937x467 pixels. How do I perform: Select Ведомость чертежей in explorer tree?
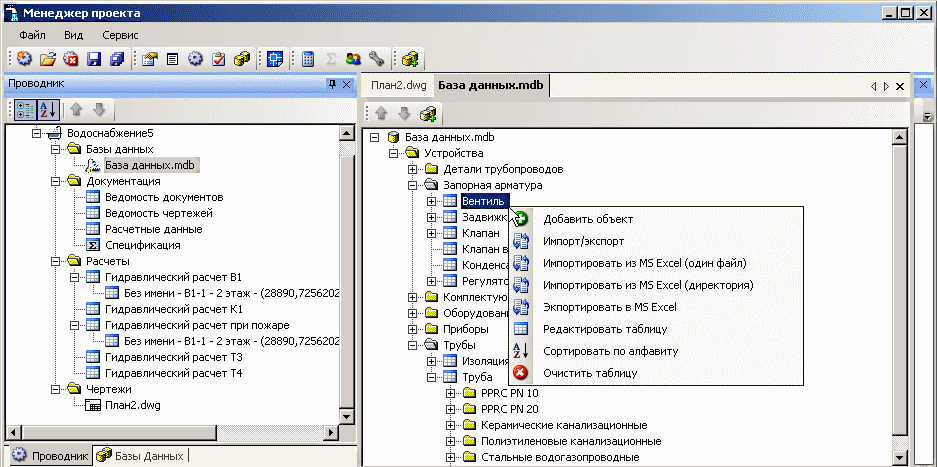tap(158, 213)
